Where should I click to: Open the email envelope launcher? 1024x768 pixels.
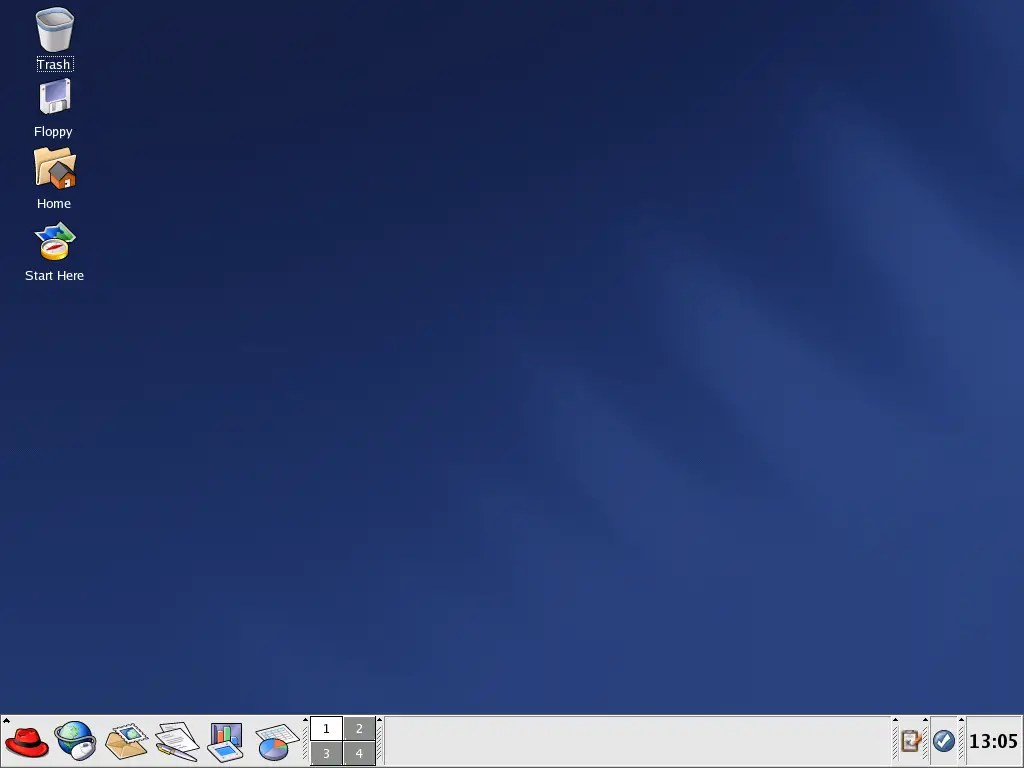pyautogui.click(x=126, y=742)
